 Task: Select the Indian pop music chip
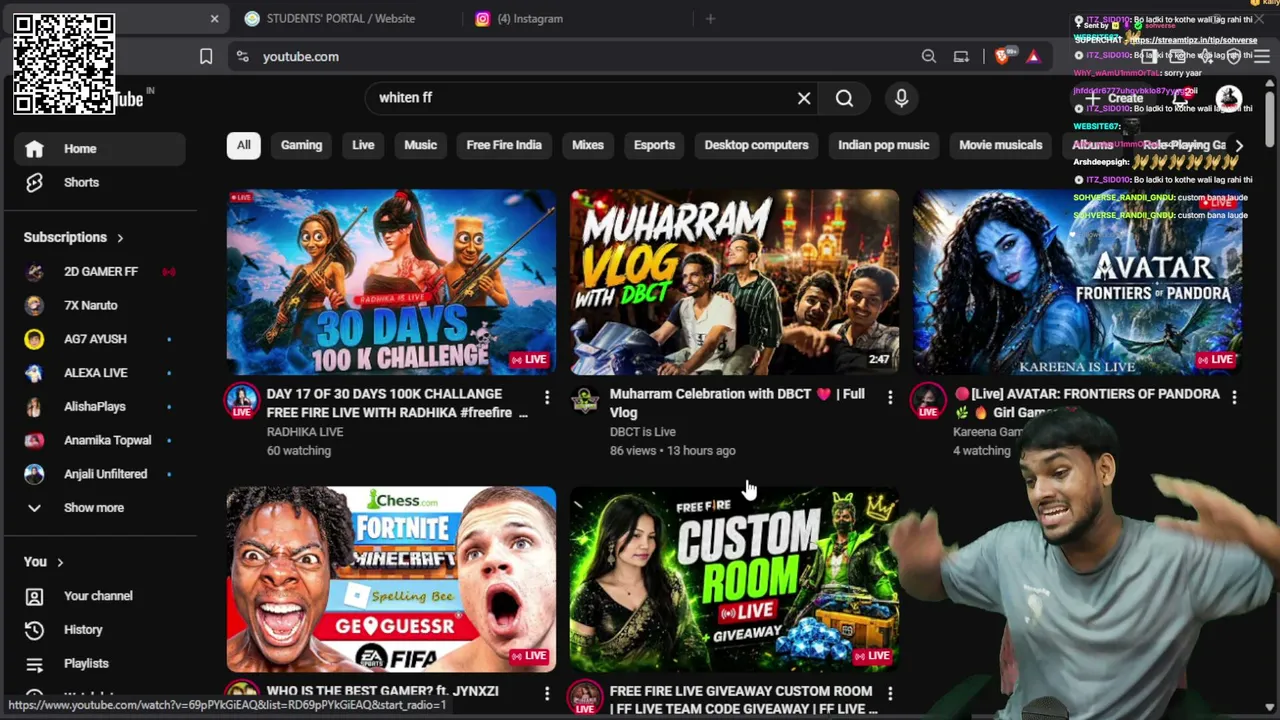click(x=883, y=145)
